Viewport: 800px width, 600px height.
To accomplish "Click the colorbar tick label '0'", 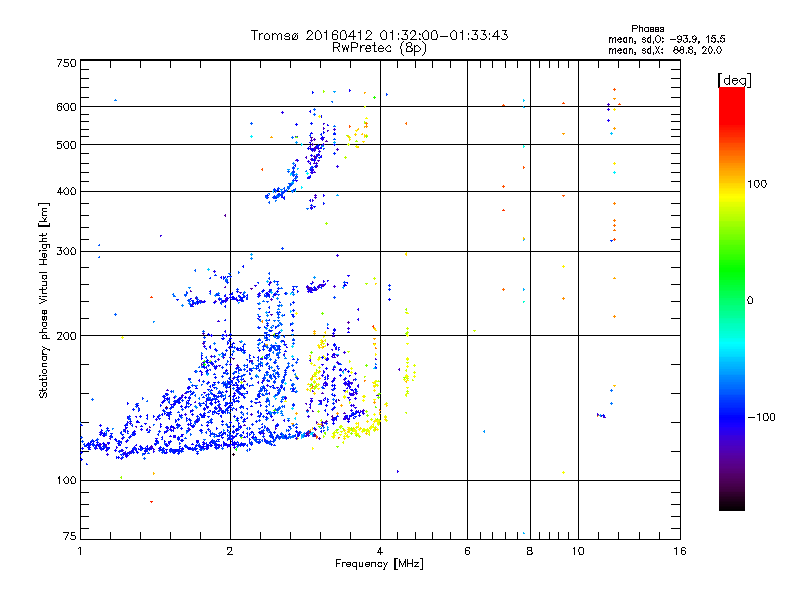I will tap(749, 301).
